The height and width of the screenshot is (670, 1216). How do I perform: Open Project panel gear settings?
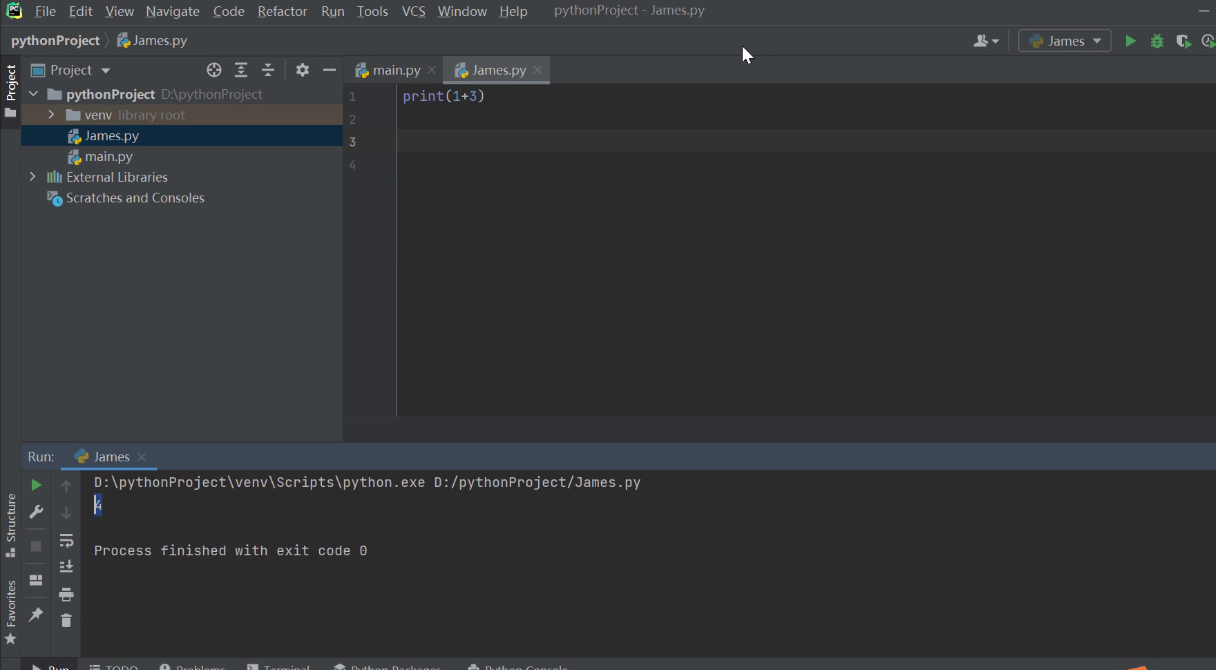tap(302, 70)
